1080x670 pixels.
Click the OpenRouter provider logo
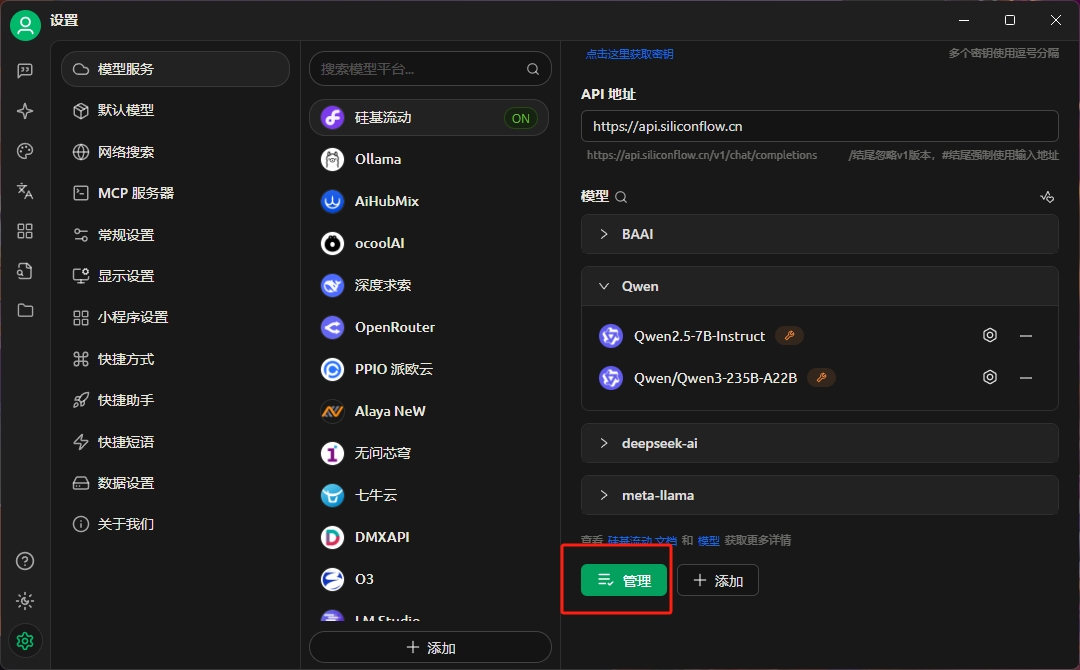[333, 327]
